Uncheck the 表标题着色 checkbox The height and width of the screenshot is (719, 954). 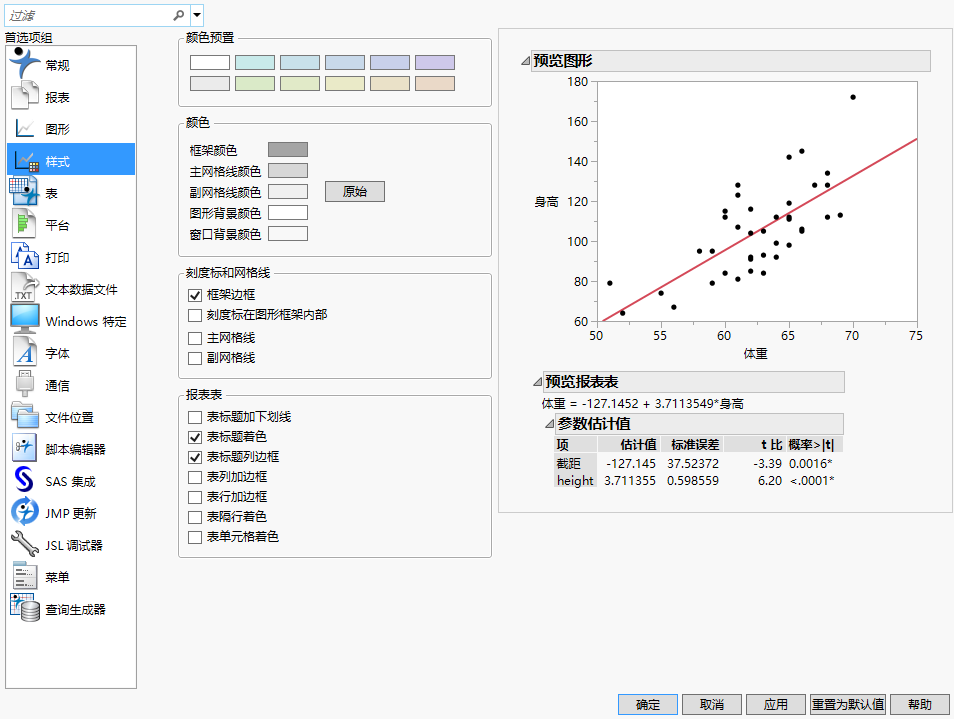pos(195,437)
